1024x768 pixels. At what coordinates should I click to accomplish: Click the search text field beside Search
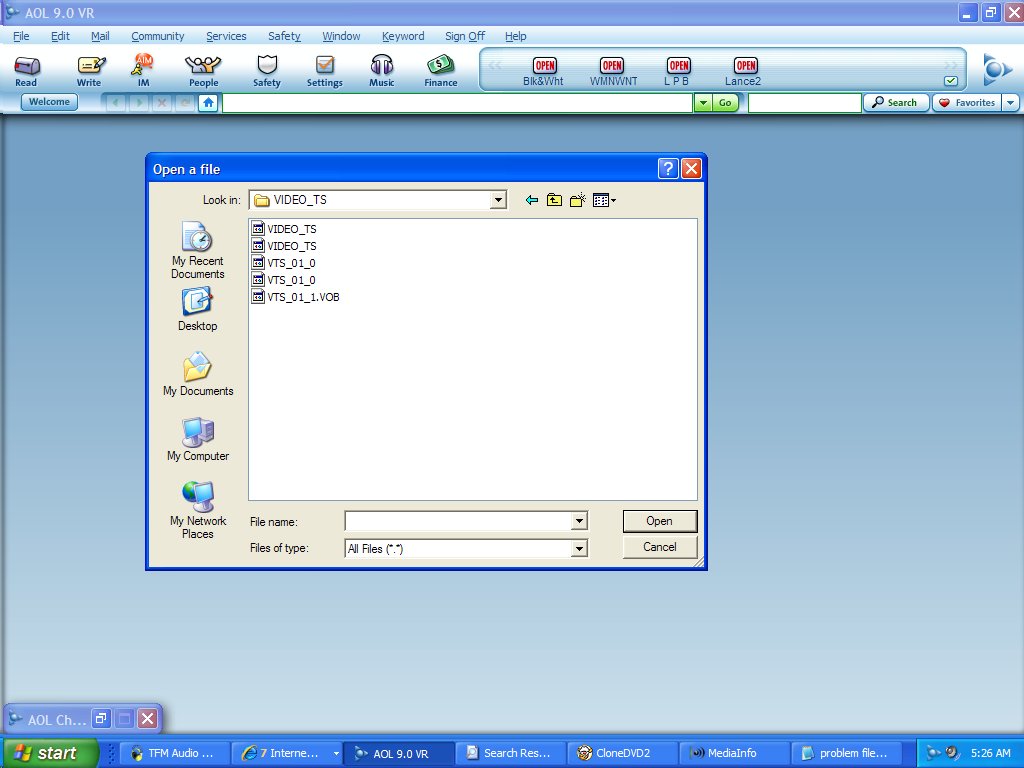click(805, 103)
